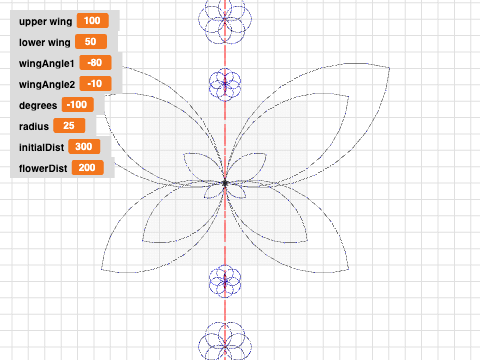Select the wingAngle1 value -80

(x=95, y=63)
